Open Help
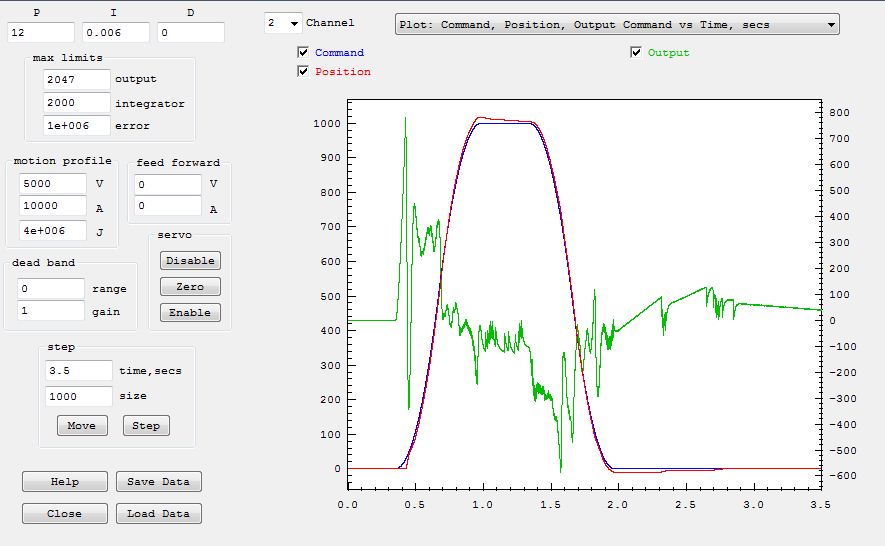 65,481
